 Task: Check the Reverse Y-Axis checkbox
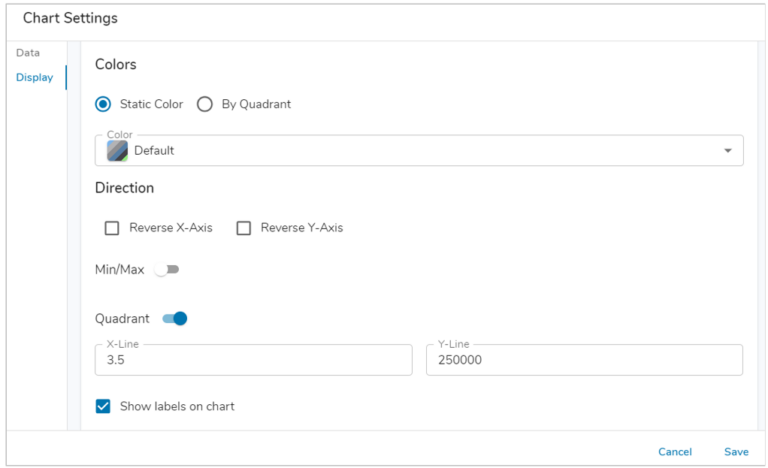pyautogui.click(x=243, y=228)
